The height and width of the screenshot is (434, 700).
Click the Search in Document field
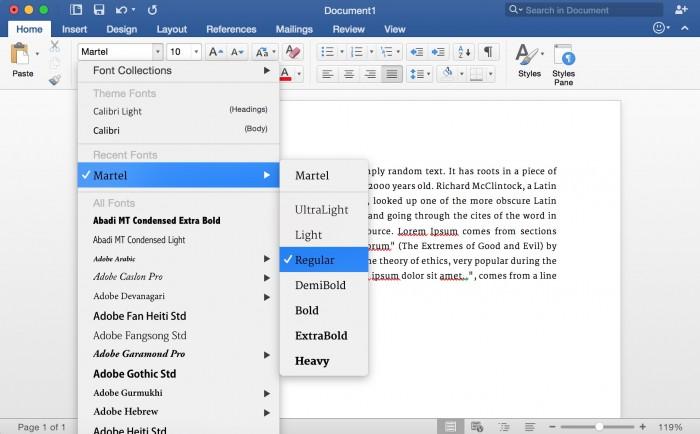[x=584, y=10]
